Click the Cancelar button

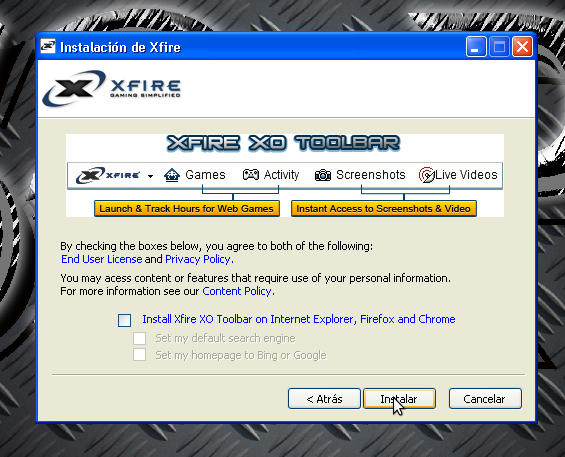pyautogui.click(x=485, y=399)
